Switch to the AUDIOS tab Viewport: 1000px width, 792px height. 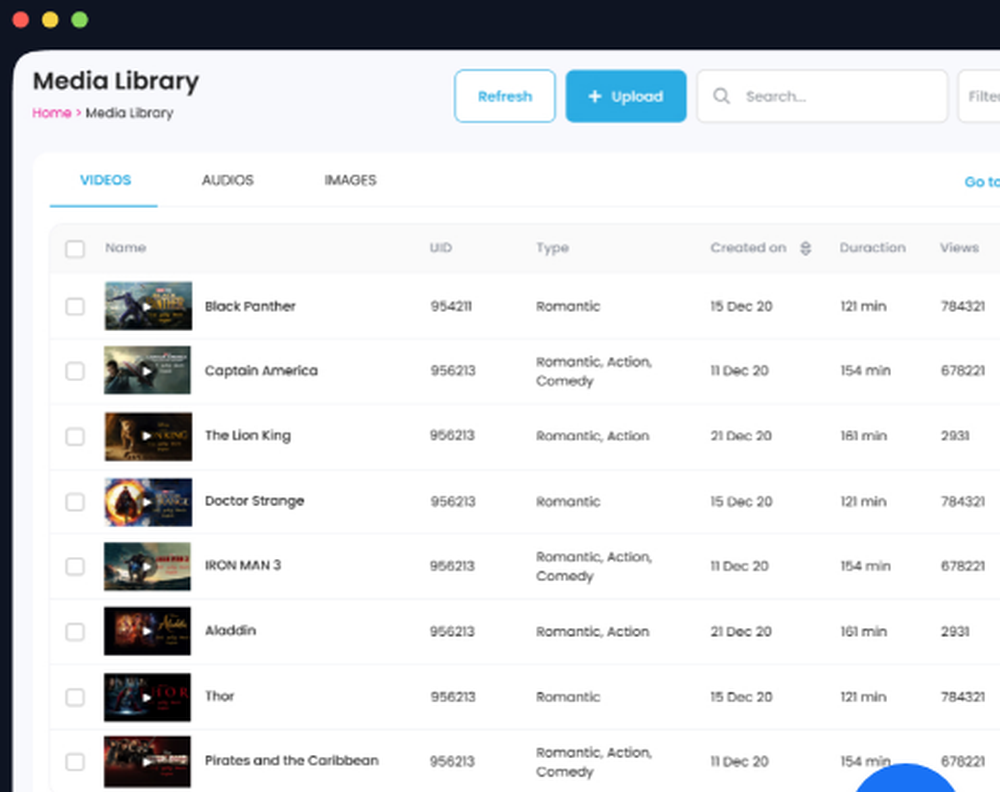(228, 180)
